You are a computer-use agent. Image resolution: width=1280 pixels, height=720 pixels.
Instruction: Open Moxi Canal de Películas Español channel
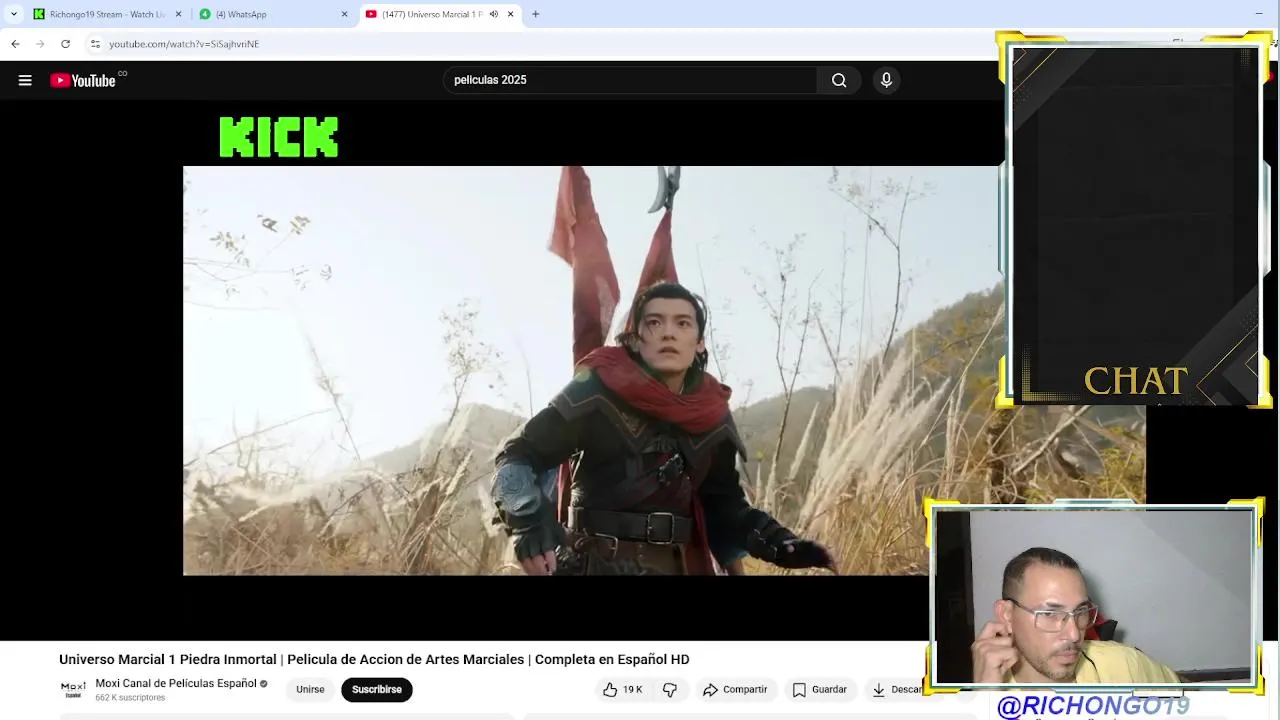click(x=176, y=683)
